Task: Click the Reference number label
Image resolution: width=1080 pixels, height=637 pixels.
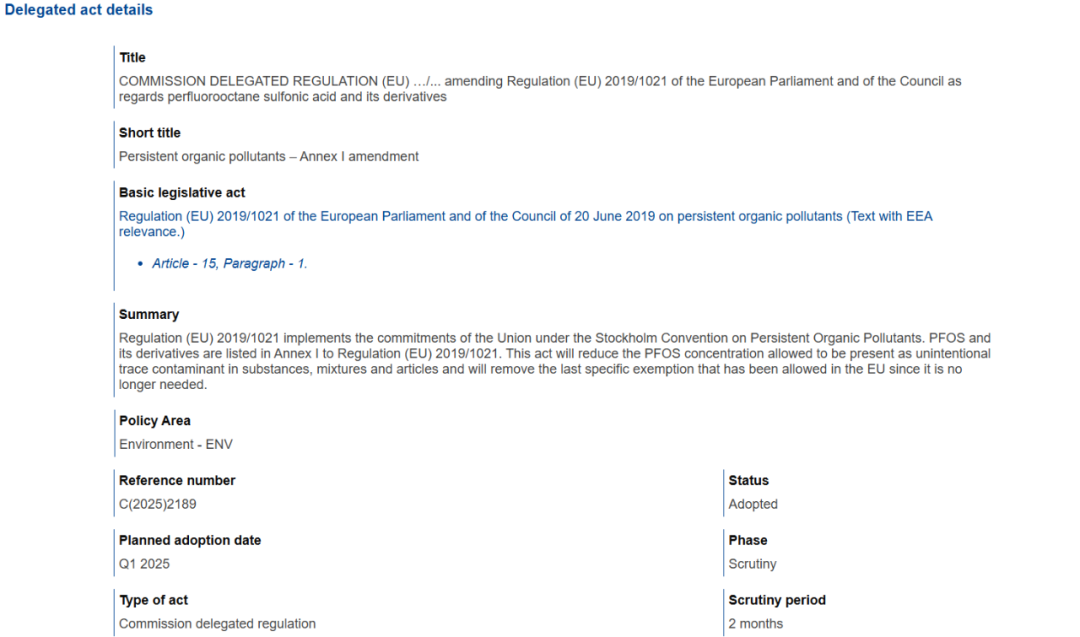Action: pos(177,481)
